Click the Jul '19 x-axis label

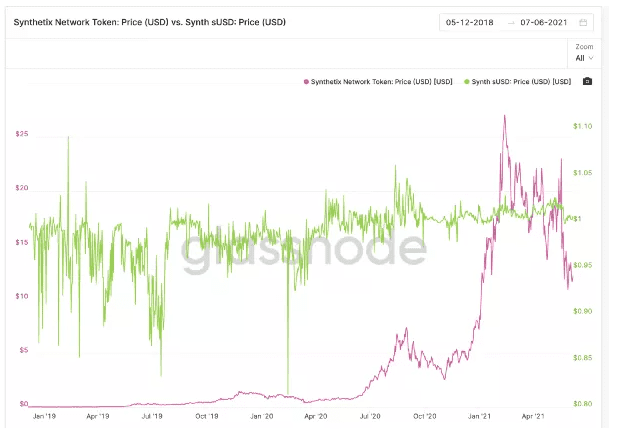pos(153,416)
